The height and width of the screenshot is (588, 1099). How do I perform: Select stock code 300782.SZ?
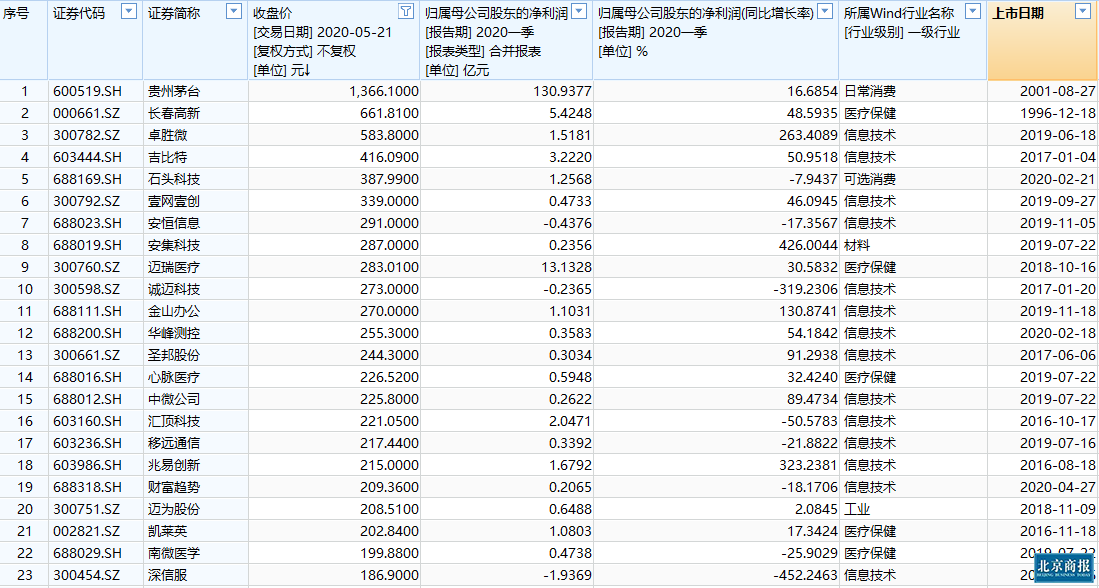click(87, 135)
